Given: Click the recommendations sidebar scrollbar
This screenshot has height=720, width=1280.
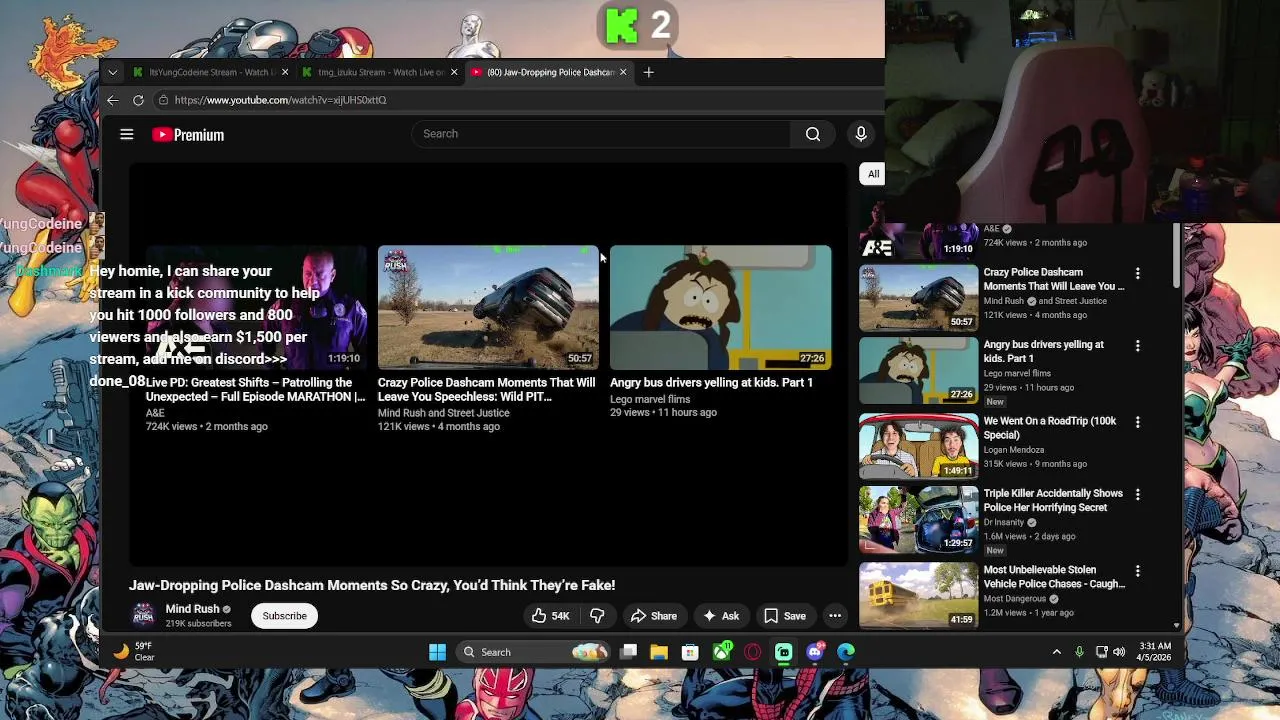Looking at the screenshot, I should click(x=1176, y=255).
